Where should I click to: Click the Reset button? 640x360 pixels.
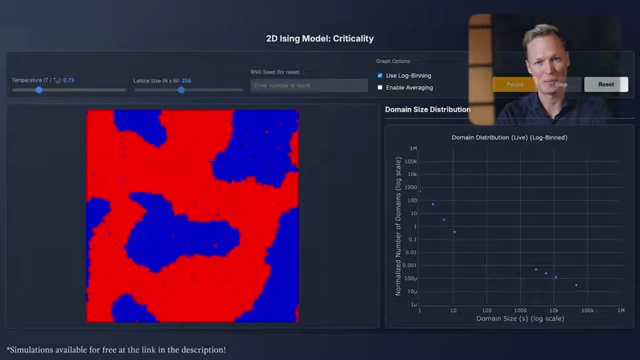[x=606, y=84]
